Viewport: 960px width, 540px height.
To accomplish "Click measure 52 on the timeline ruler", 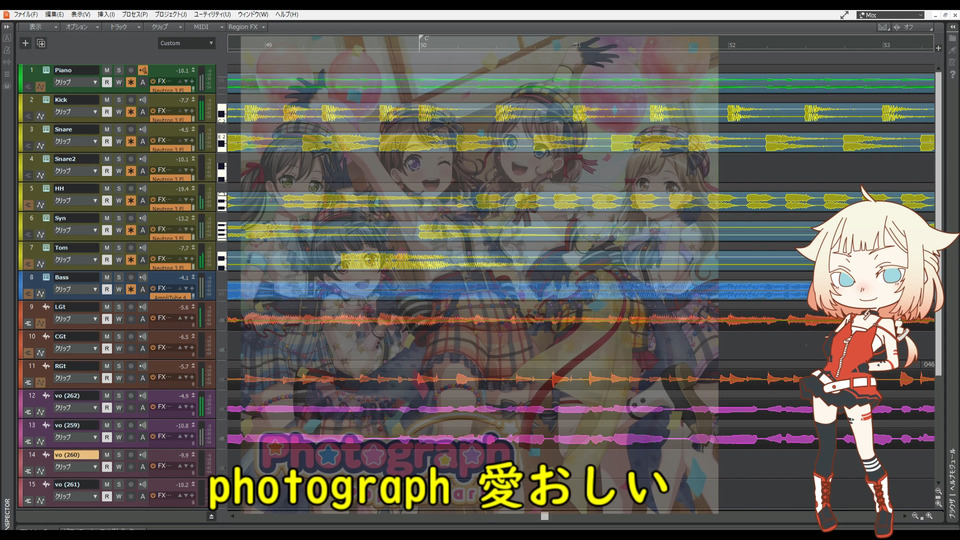I will [732, 45].
